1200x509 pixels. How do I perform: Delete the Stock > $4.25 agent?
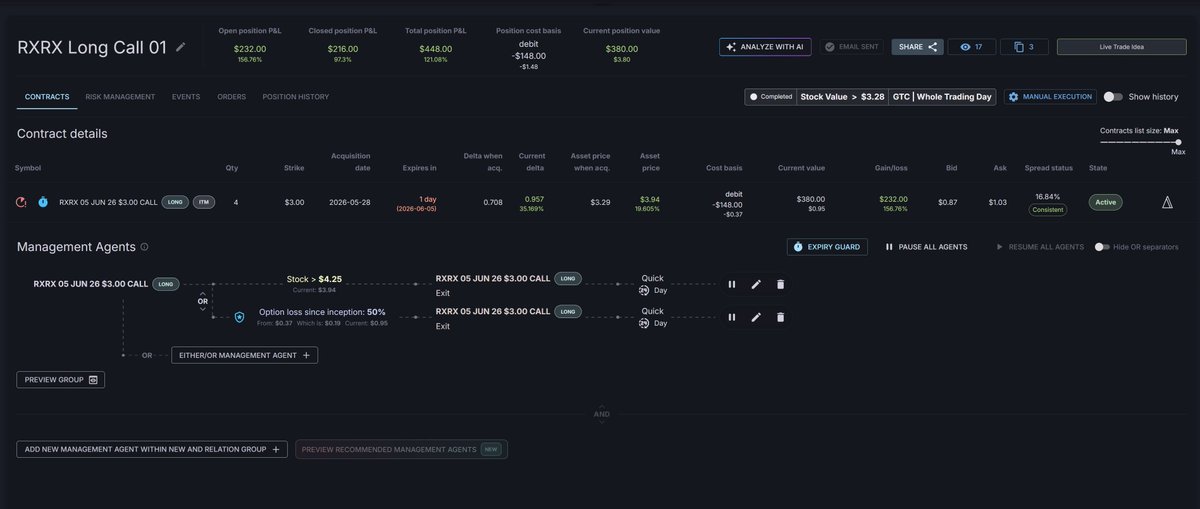coord(780,284)
